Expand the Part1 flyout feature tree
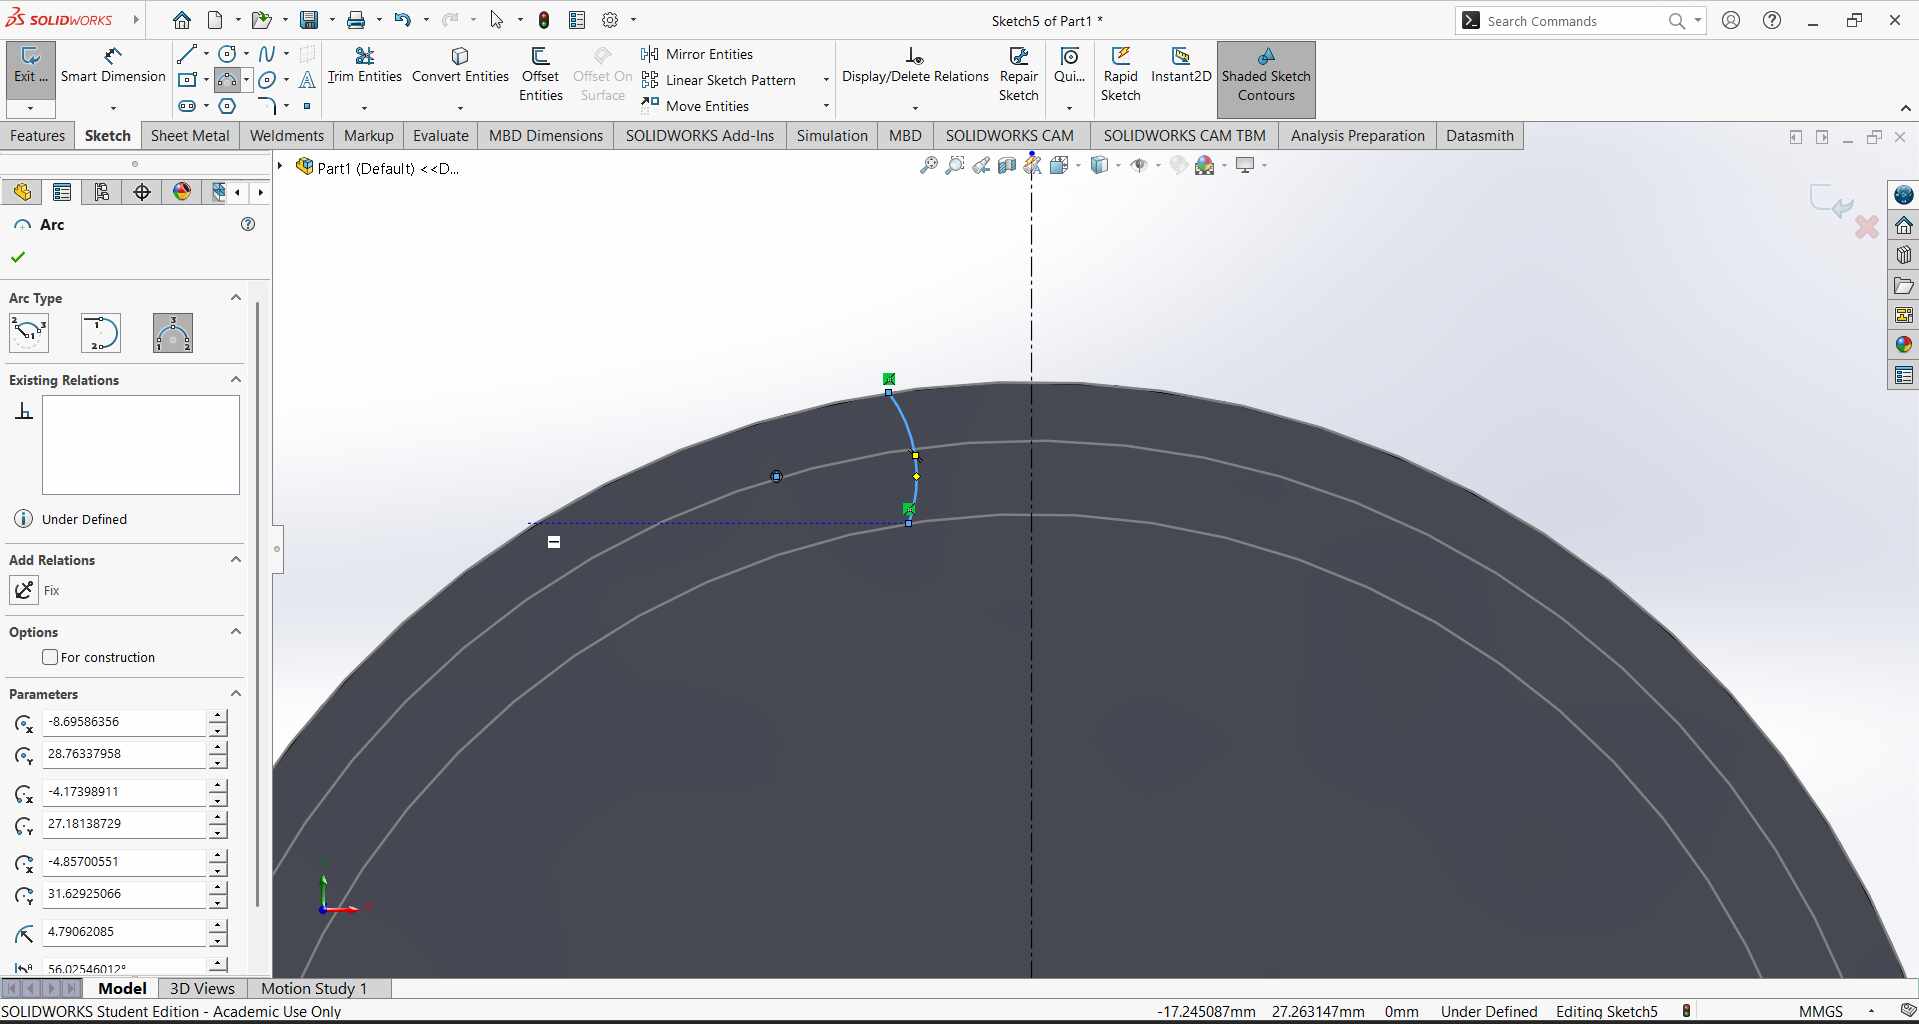The width and height of the screenshot is (1919, 1024). coord(281,167)
